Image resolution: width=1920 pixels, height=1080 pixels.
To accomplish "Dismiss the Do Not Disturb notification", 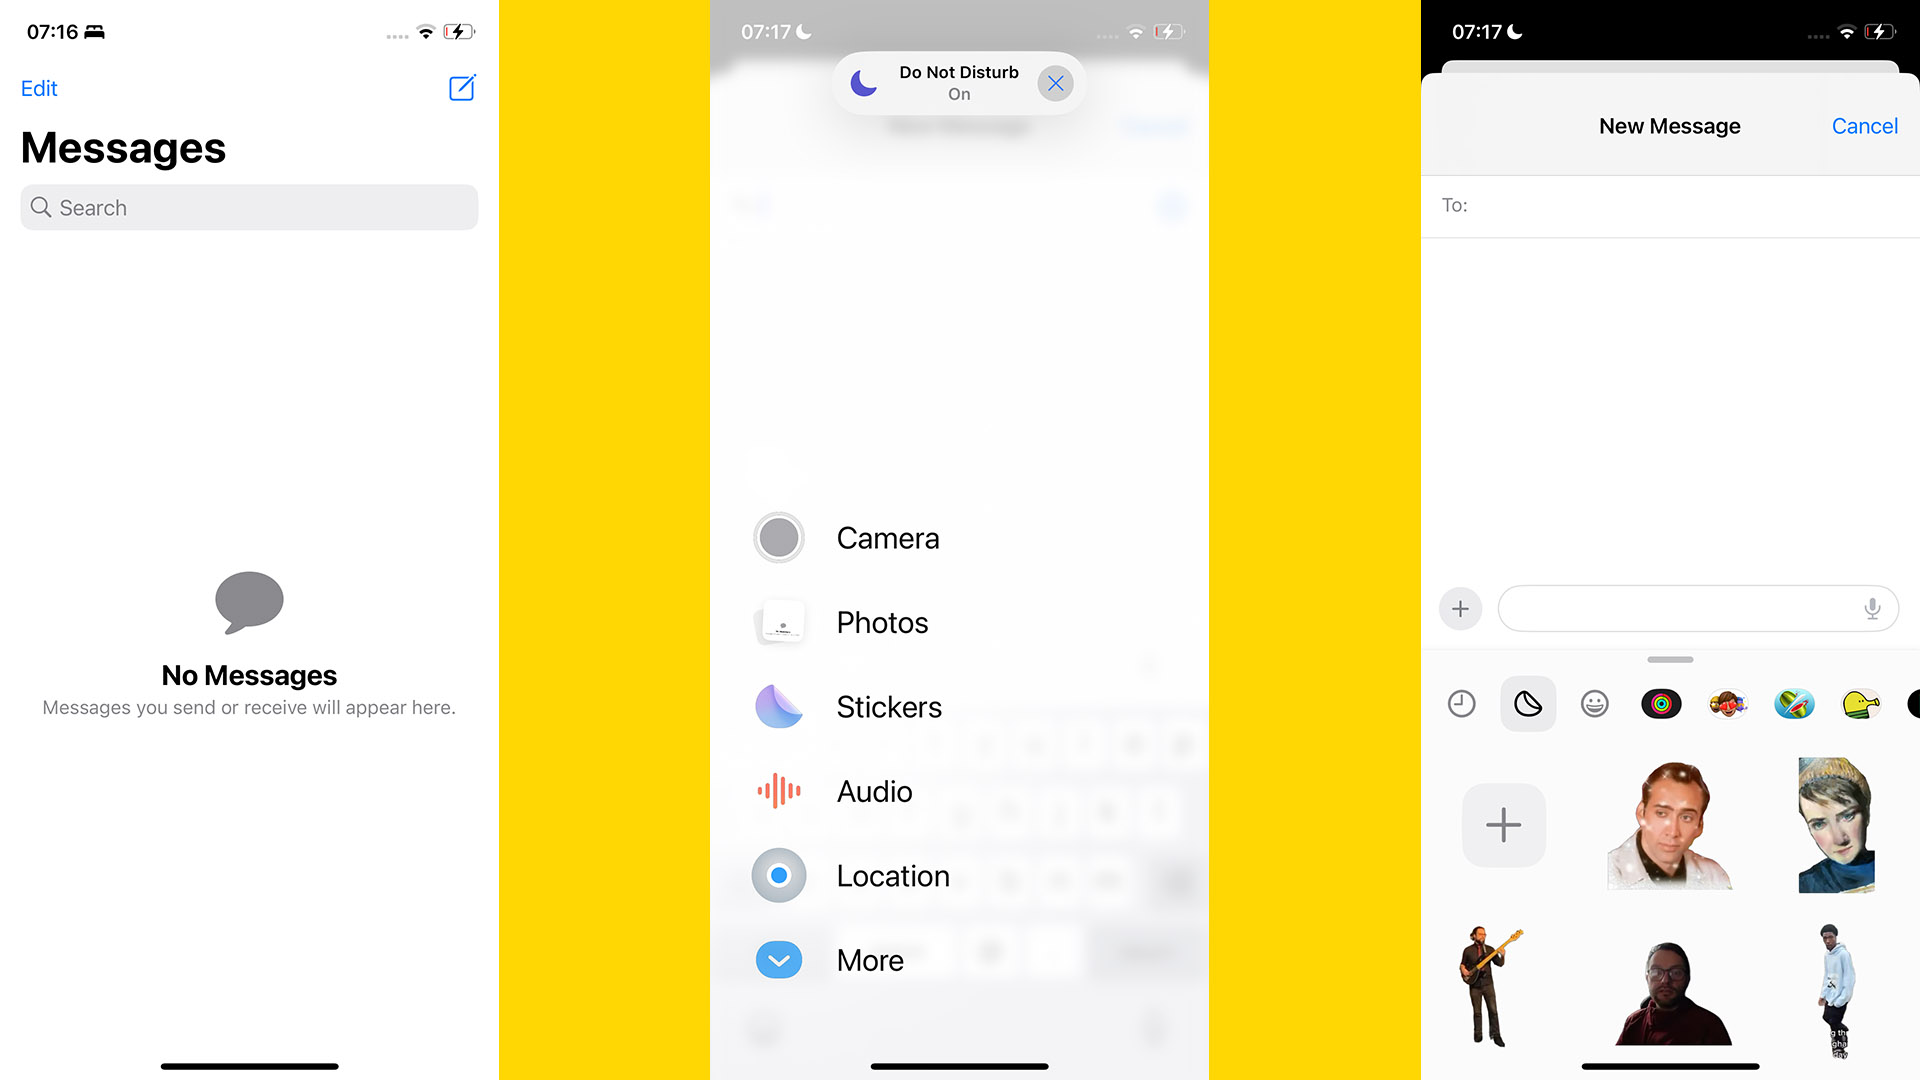I will pos(1056,82).
